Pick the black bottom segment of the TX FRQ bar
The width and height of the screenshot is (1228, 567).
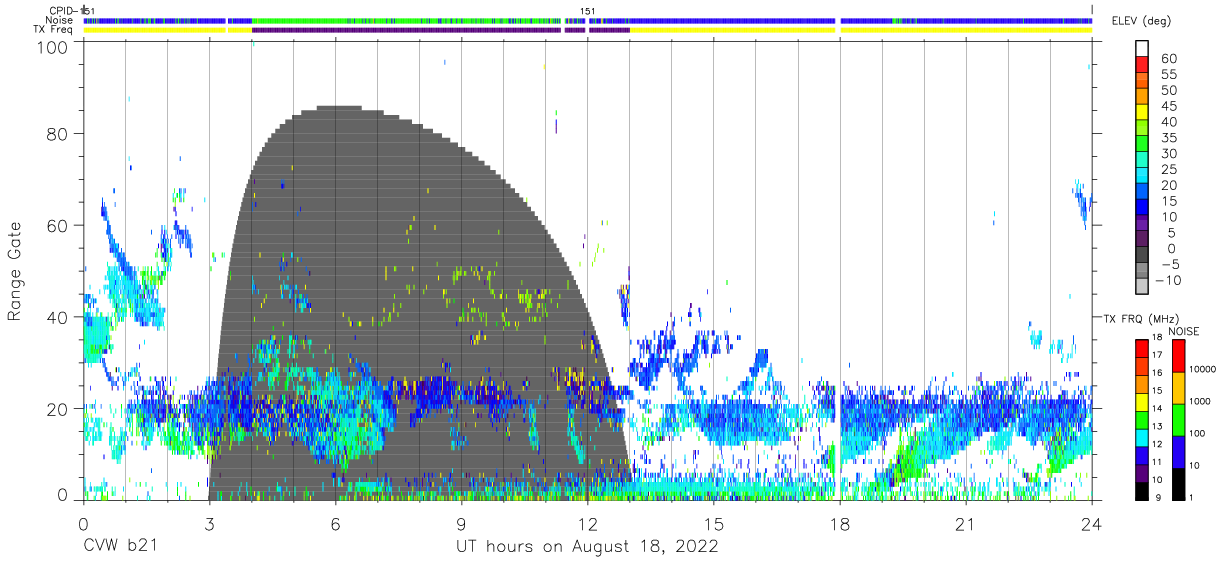pyautogui.click(x=1141, y=491)
